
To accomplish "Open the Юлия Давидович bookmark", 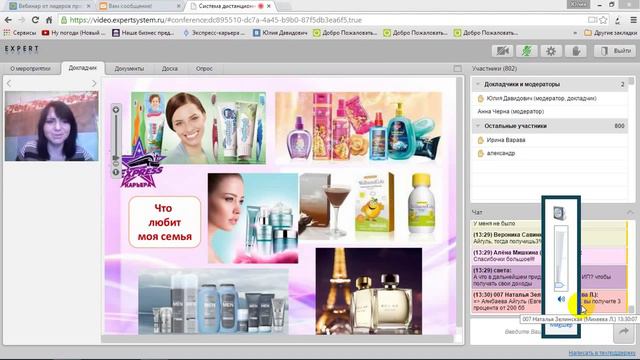I will pyautogui.click(x=280, y=33).
